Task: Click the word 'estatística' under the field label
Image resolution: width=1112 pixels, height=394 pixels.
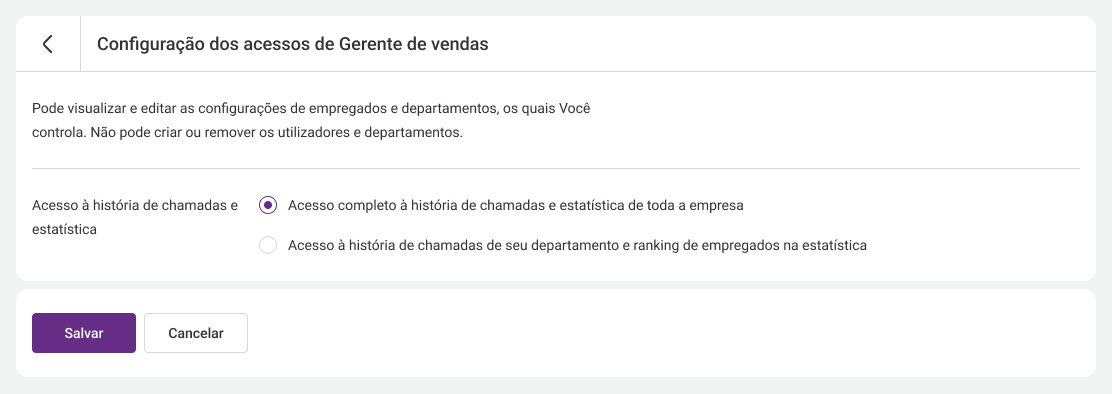Action: pos(65,230)
